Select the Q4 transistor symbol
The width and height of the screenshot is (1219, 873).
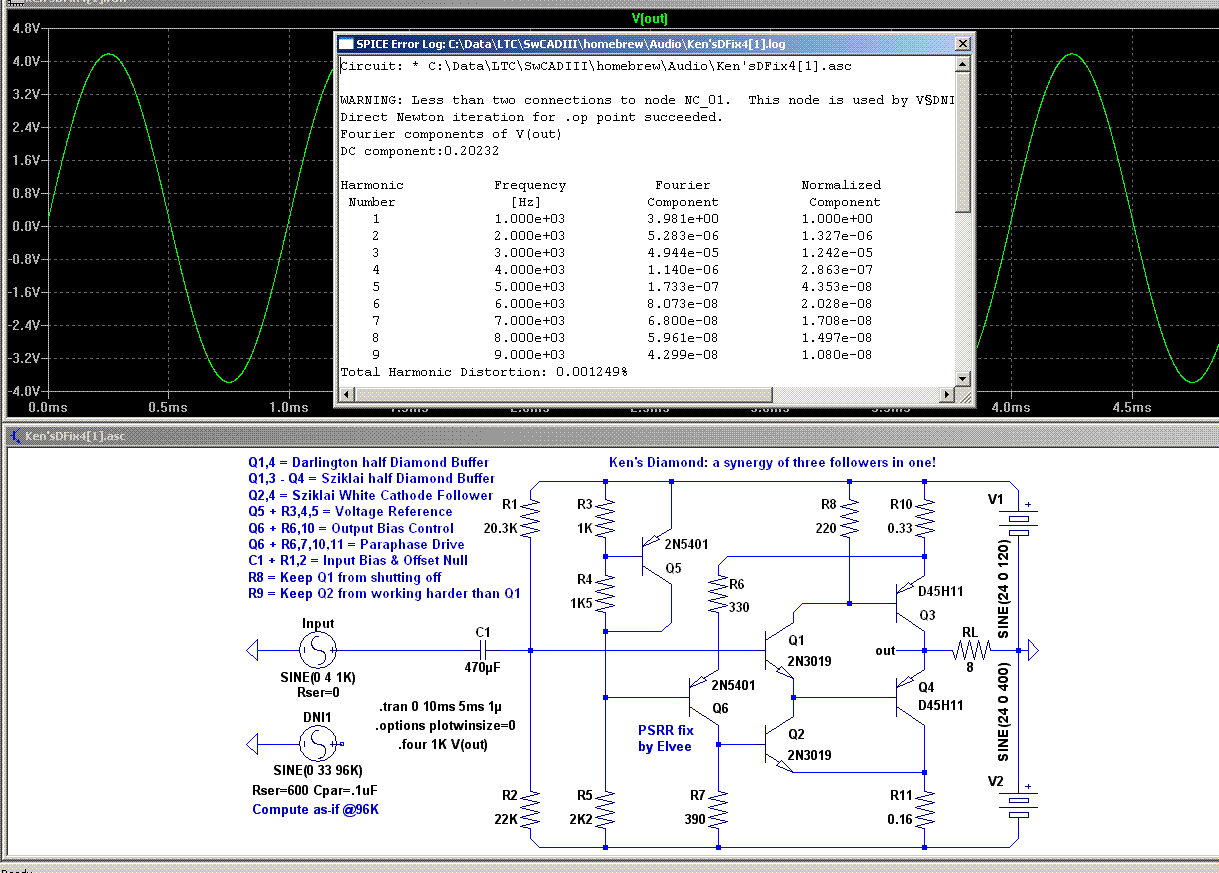point(910,697)
